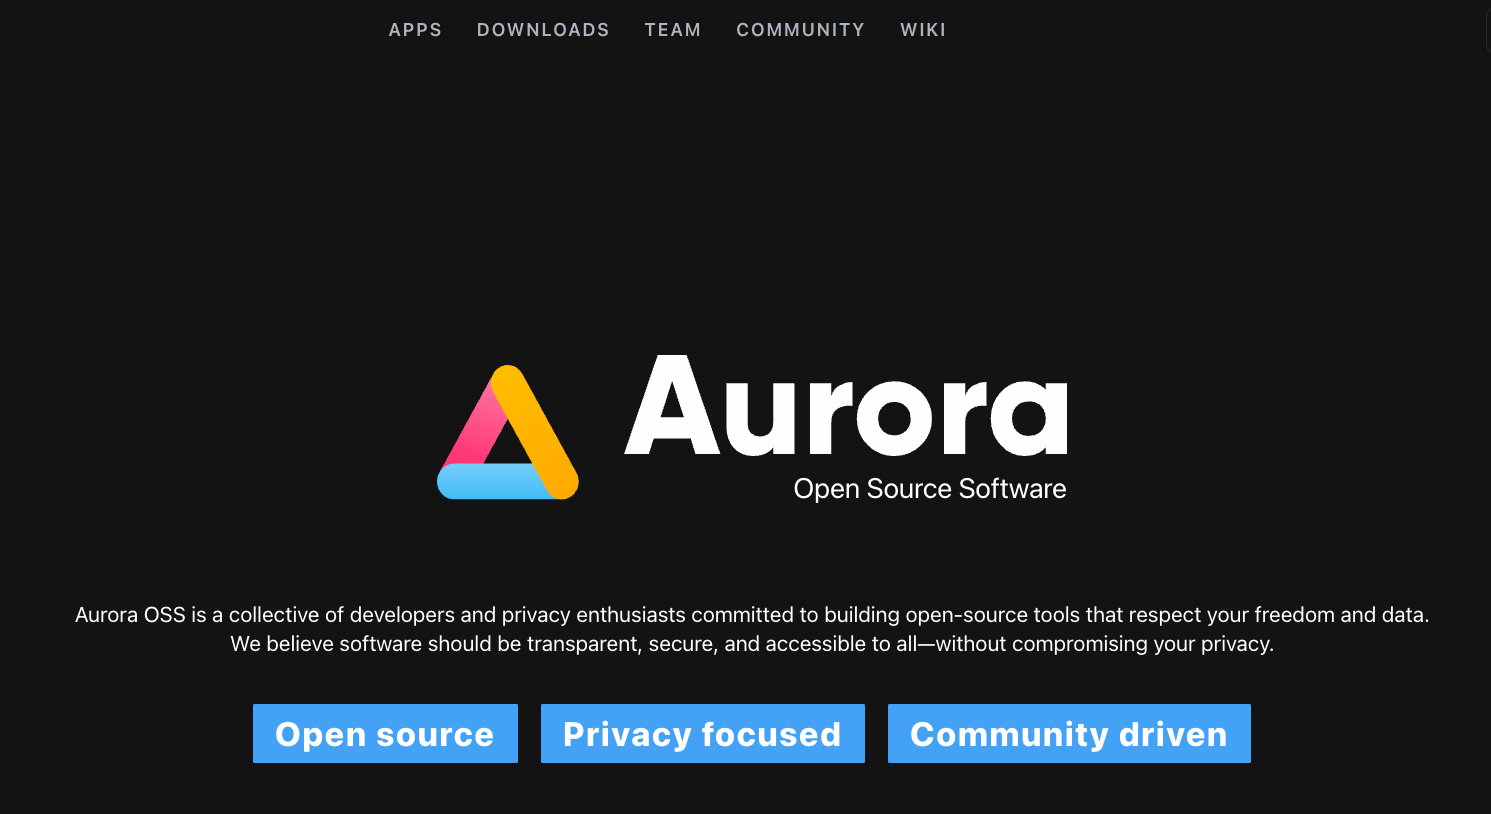Click the Open Source Software tagline
The height and width of the screenshot is (814, 1491).
929,489
